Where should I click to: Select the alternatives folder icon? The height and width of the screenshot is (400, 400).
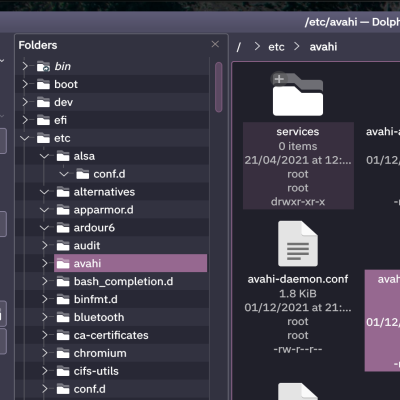[63, 192]
